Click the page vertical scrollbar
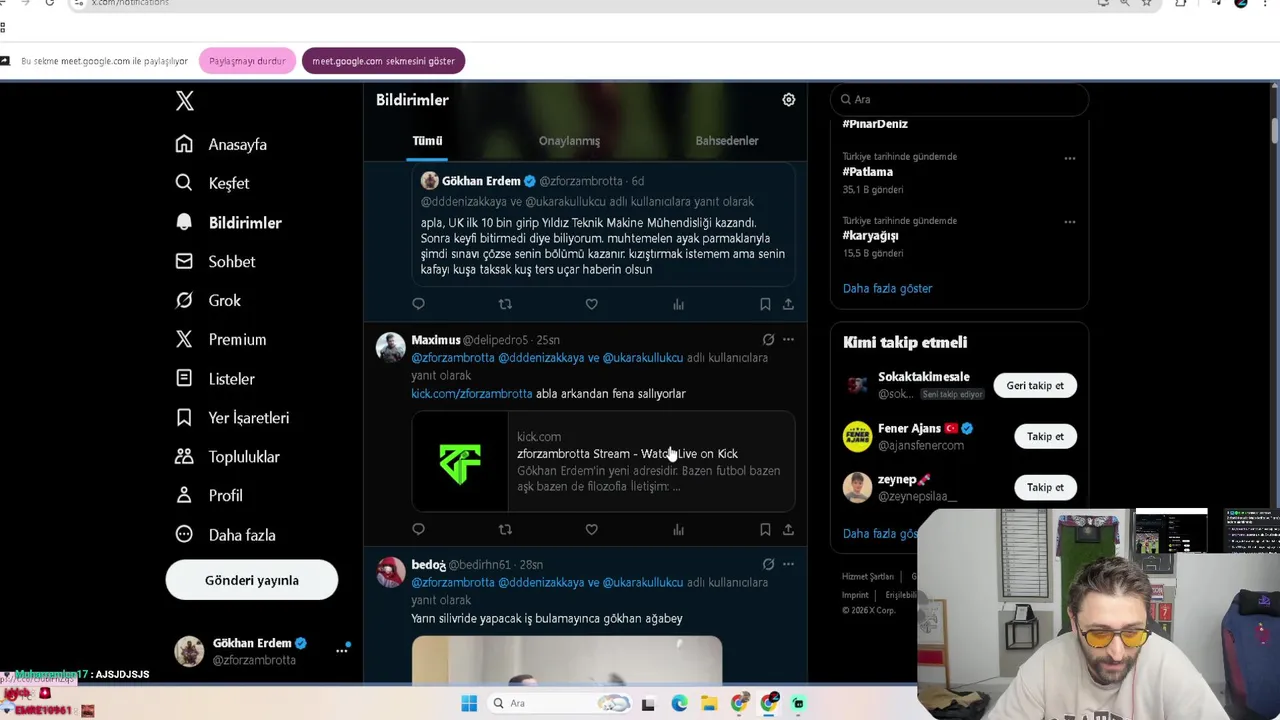 [x=1275, y=130]
